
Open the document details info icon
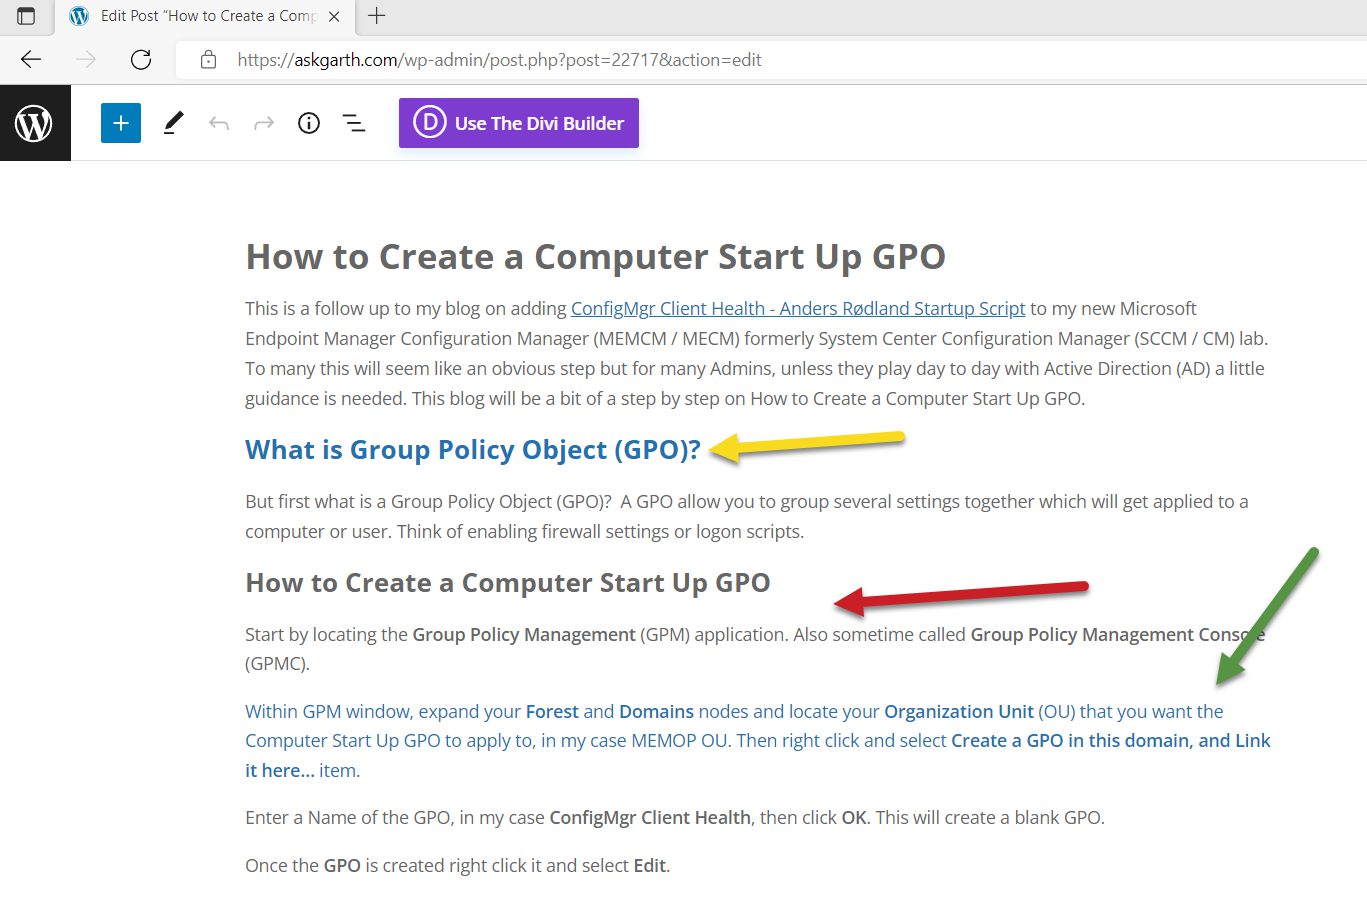(x=309, y=123)
